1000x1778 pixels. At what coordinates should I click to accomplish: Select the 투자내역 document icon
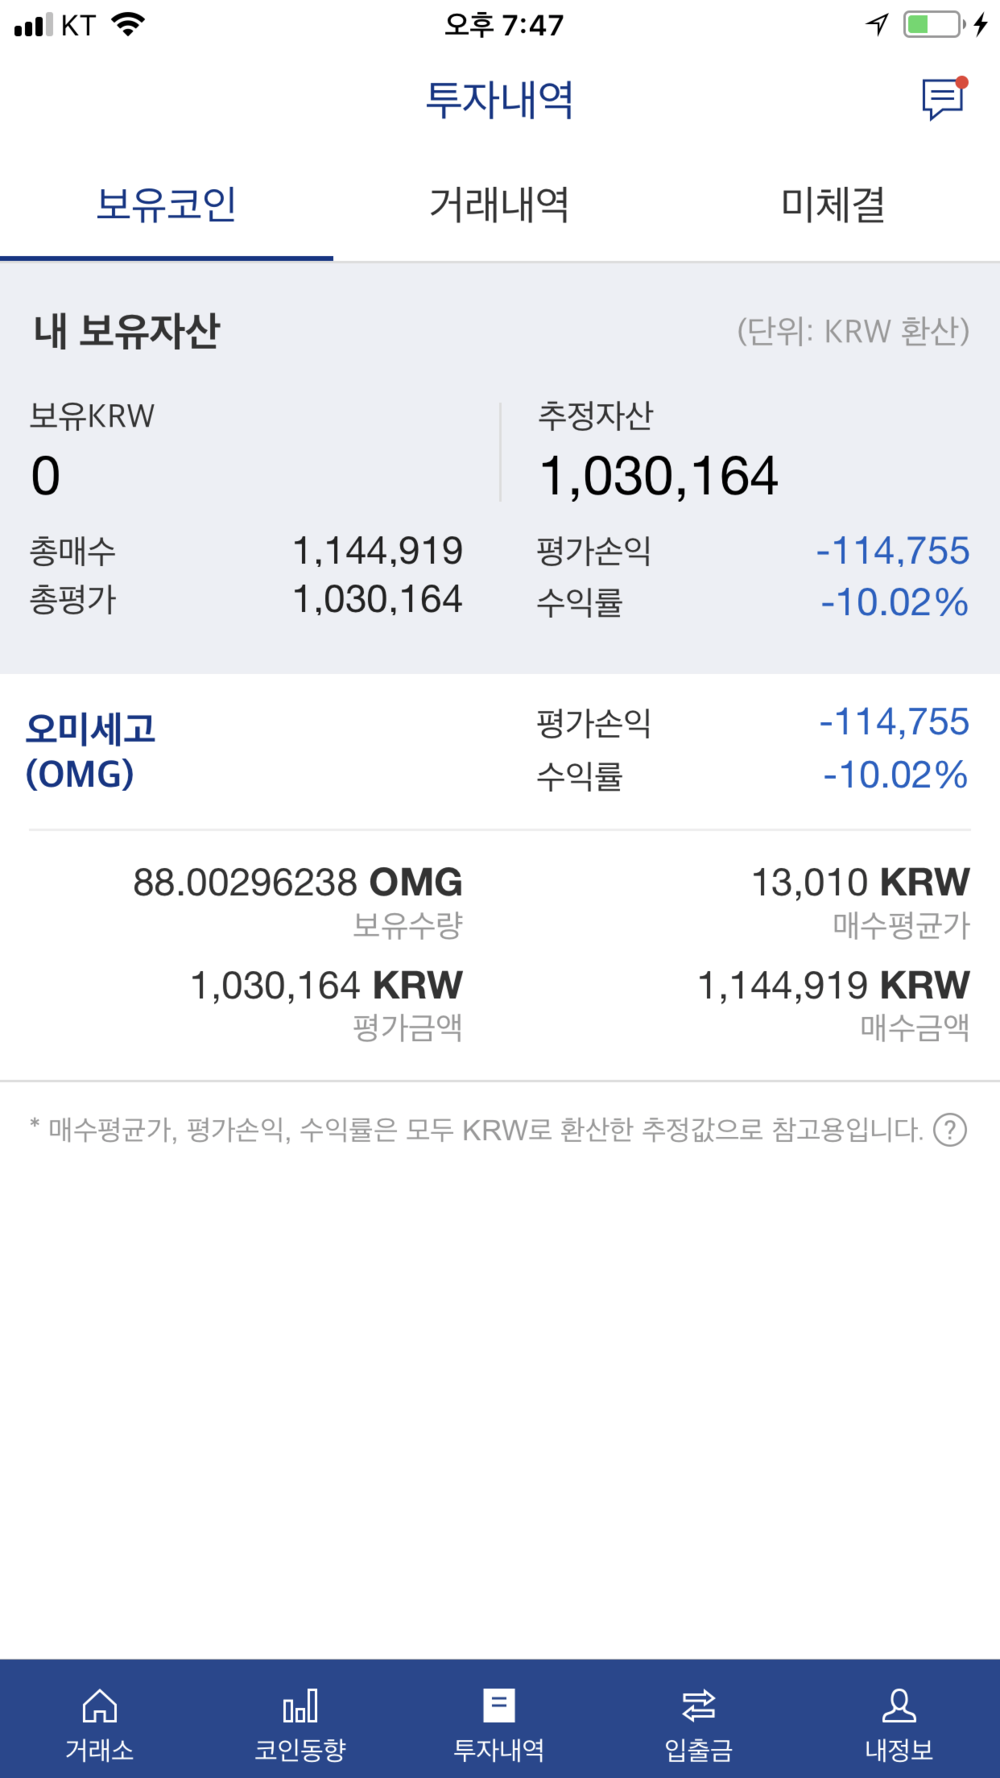click(499, 1706)
